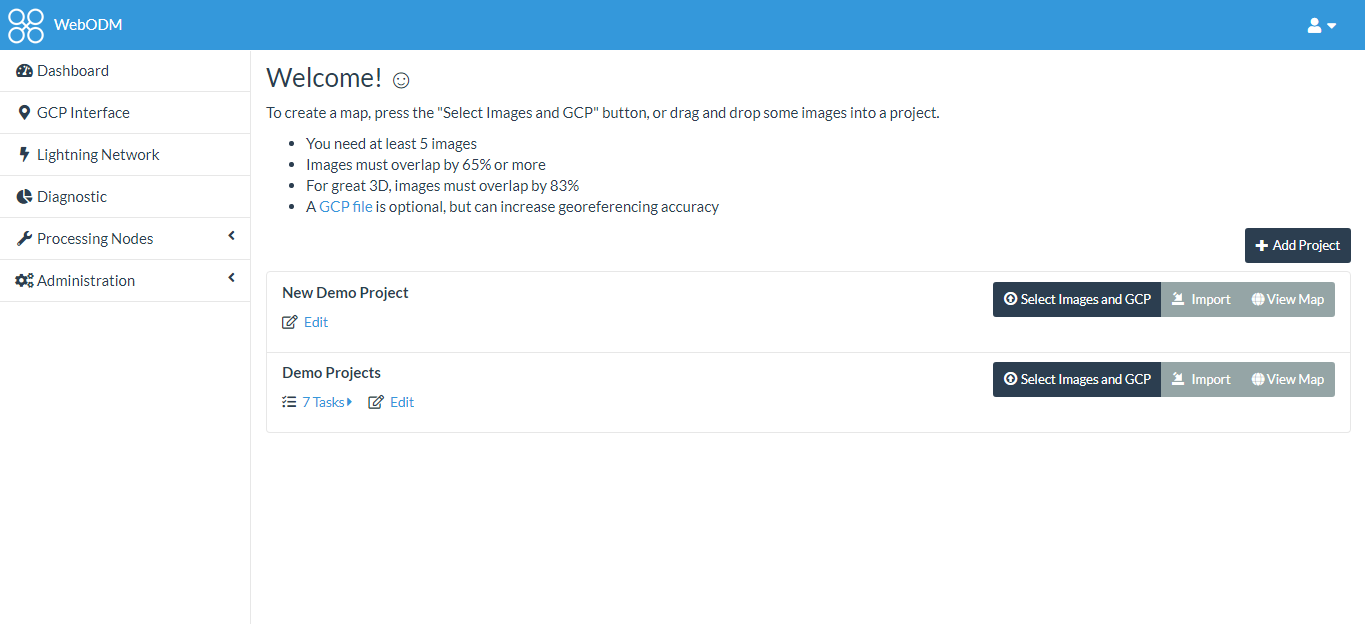This screenshot has height=624, width=1365.
Task: Open Lightning Network menu item
Action: point(98,155)
